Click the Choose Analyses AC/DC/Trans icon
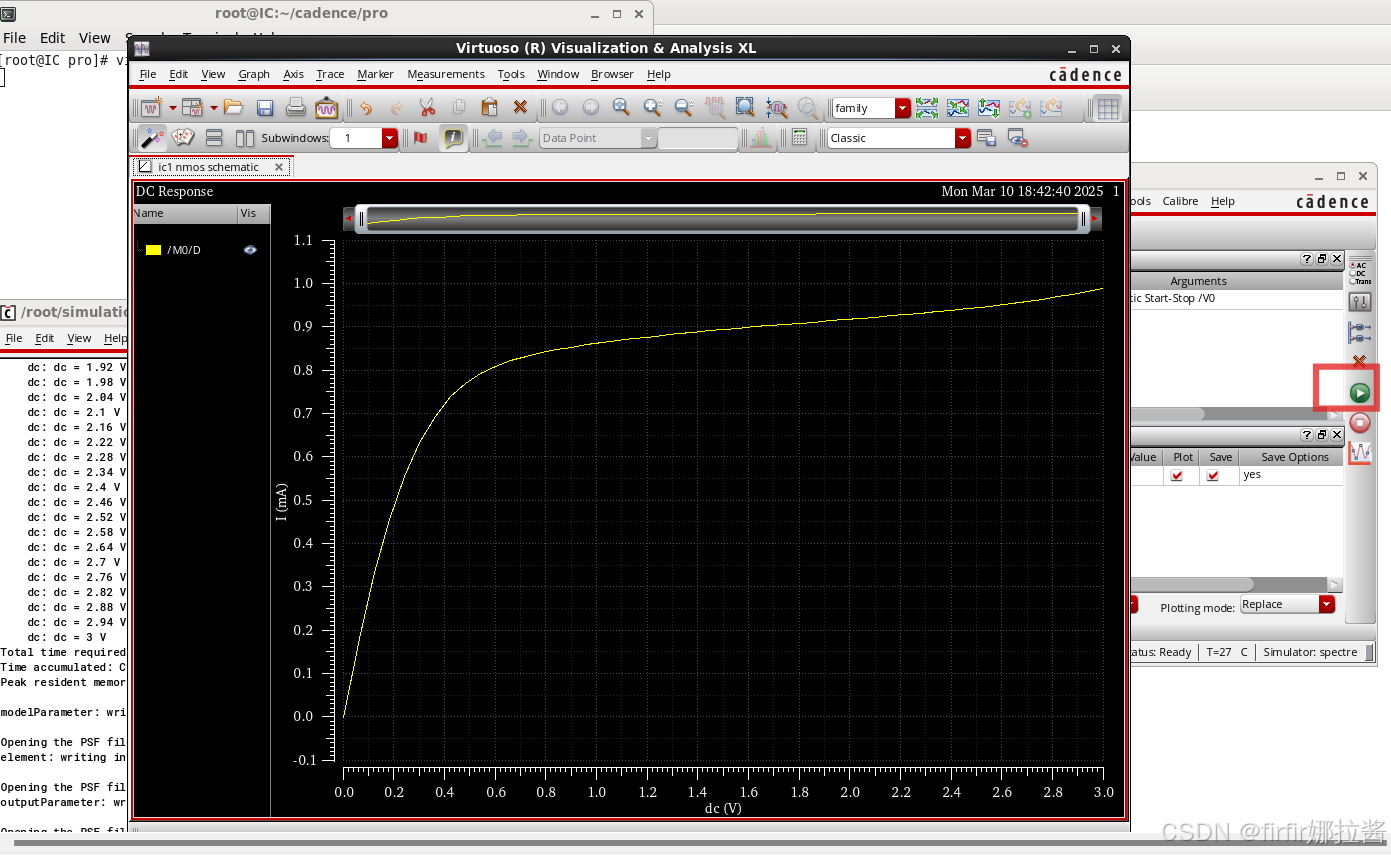This screenshot has height=855, width=1391. (x=1360, y=273)
